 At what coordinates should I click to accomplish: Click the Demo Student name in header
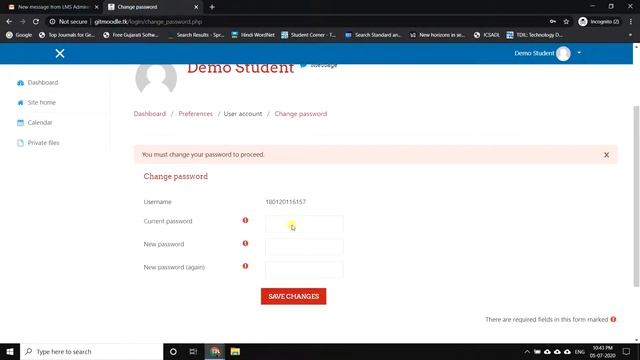click(x=534, y=53)
